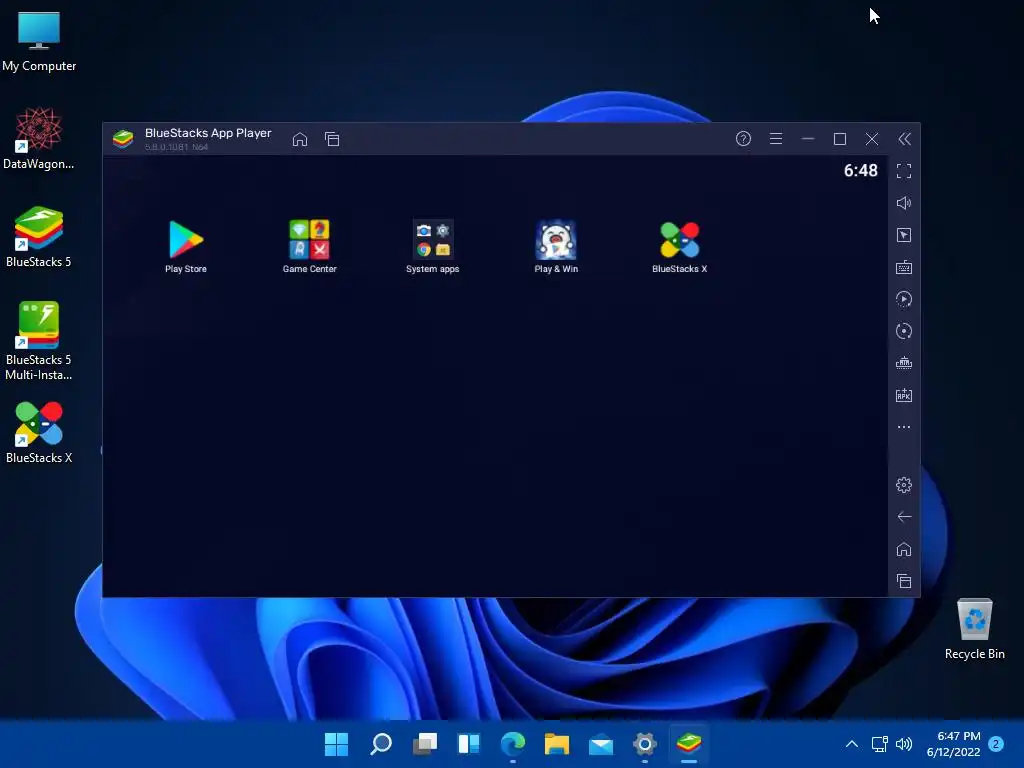Select the DataWagon desktop shortcut
Image resolution: width=1024 pixels, height=768 pixels.
point(39,139)
